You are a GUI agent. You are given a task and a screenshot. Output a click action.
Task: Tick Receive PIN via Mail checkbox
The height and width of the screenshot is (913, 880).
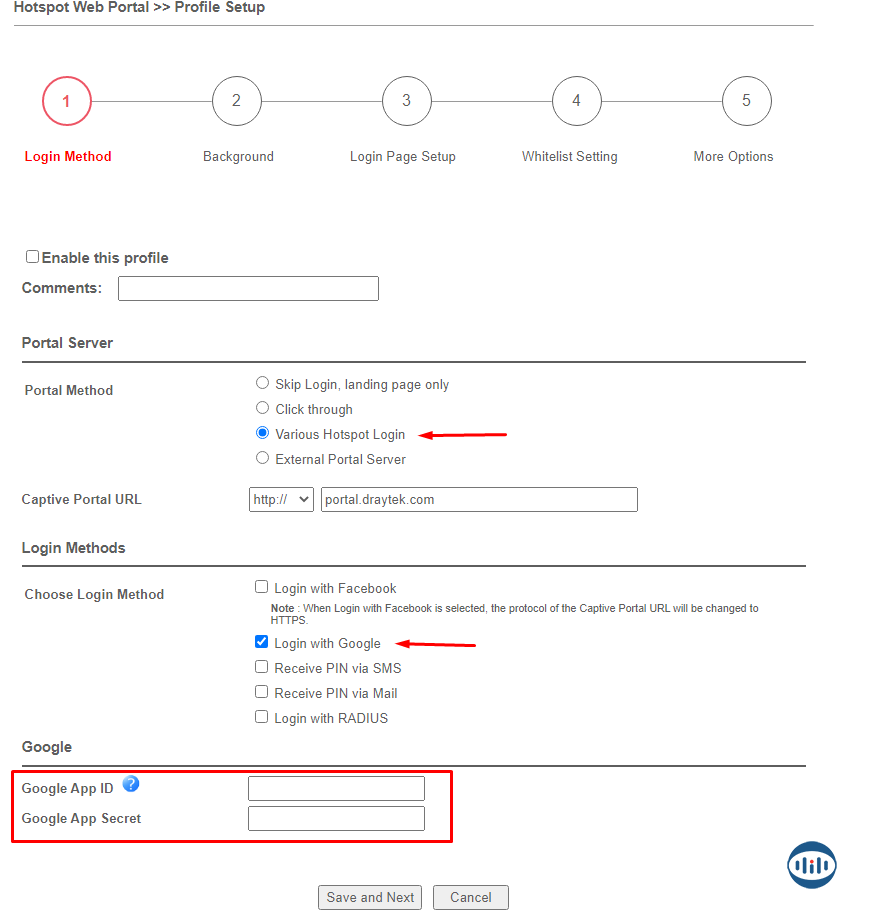tap(262, 692)
